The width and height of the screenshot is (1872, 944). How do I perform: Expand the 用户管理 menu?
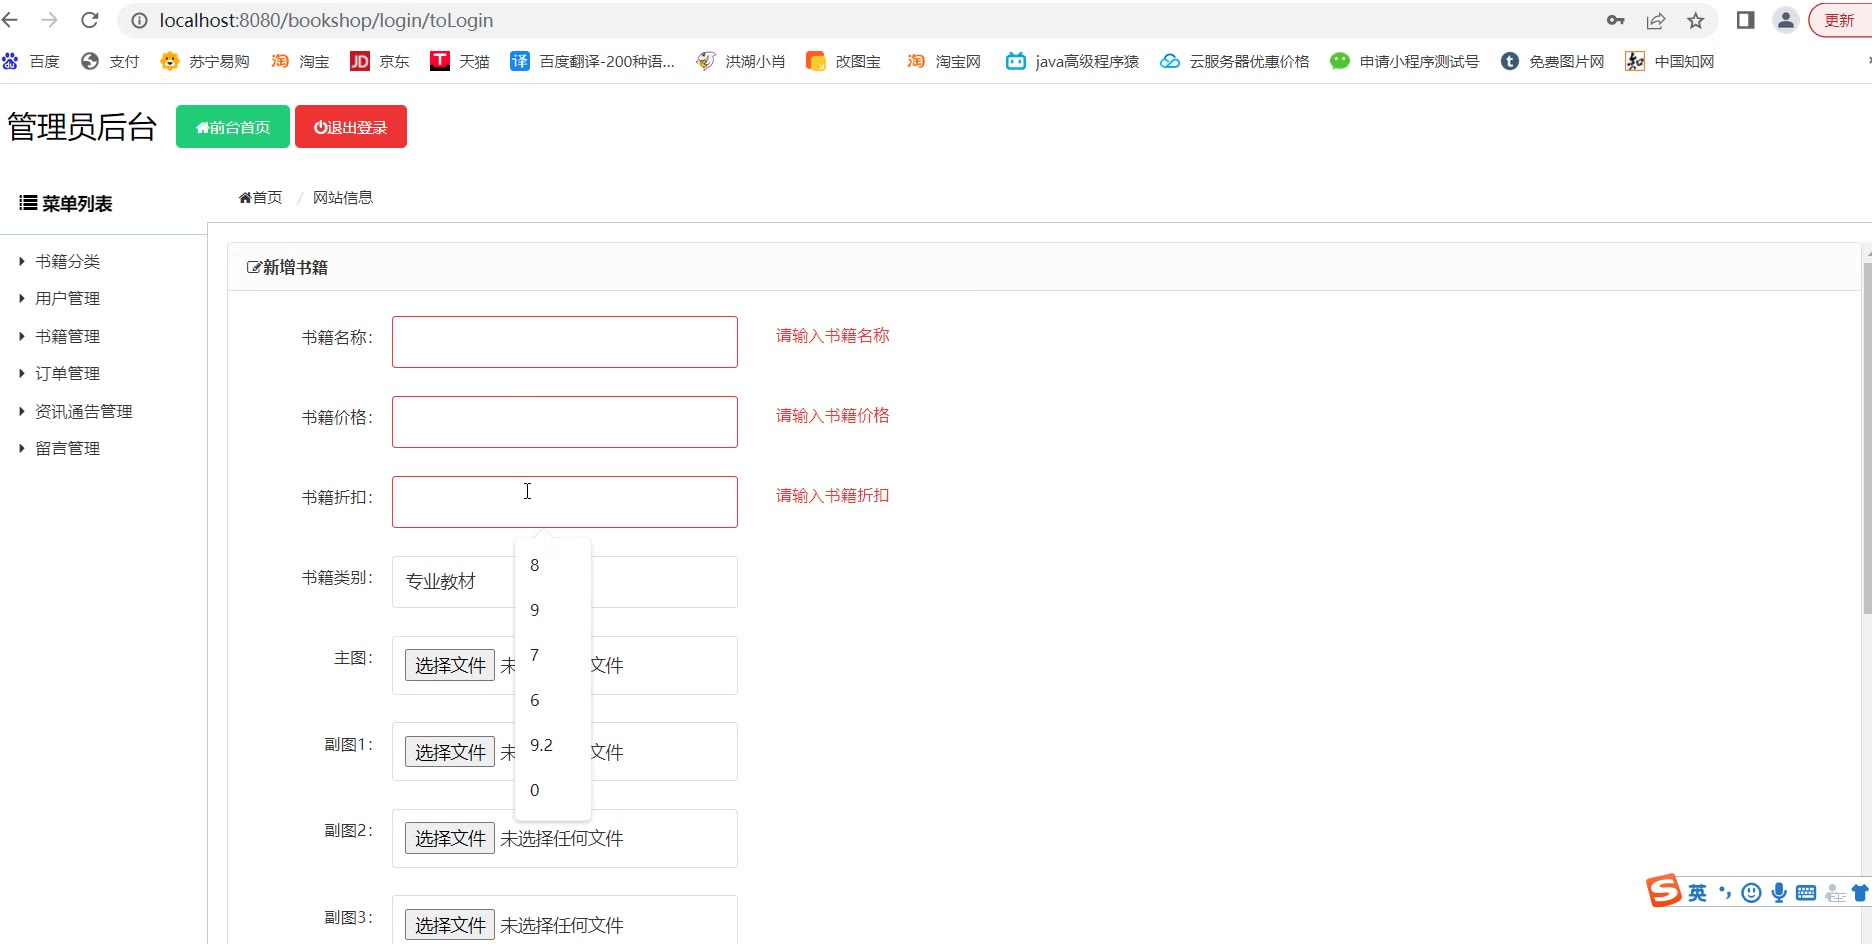67,299
